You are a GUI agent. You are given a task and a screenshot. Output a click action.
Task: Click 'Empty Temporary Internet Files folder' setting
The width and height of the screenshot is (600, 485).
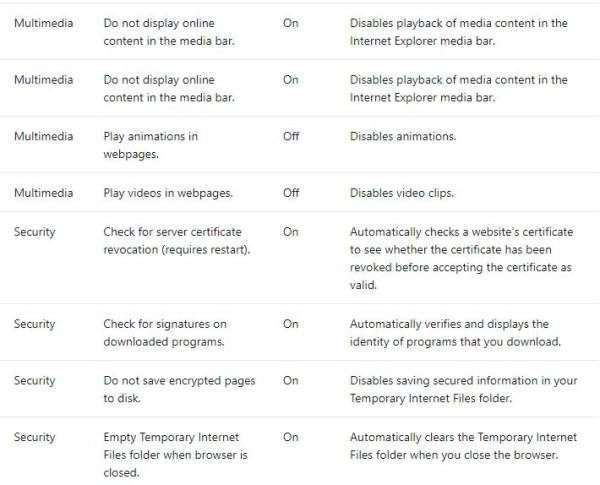(x=175, y=455)
